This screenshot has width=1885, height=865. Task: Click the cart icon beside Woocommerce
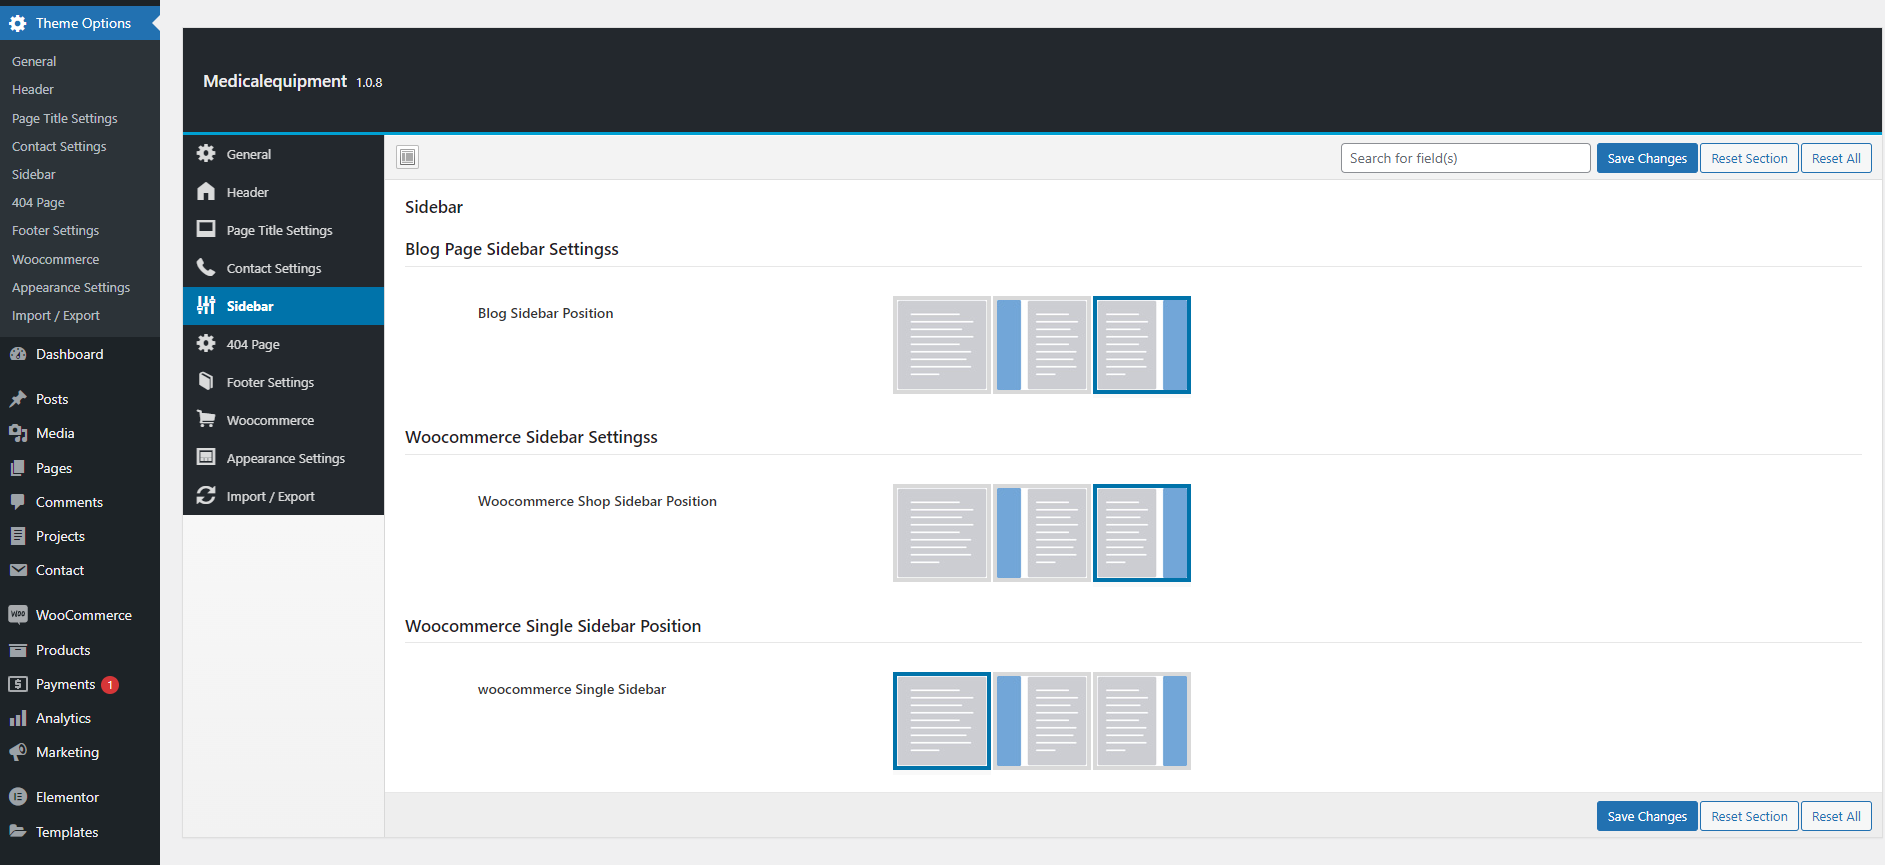tap(206, 420)
